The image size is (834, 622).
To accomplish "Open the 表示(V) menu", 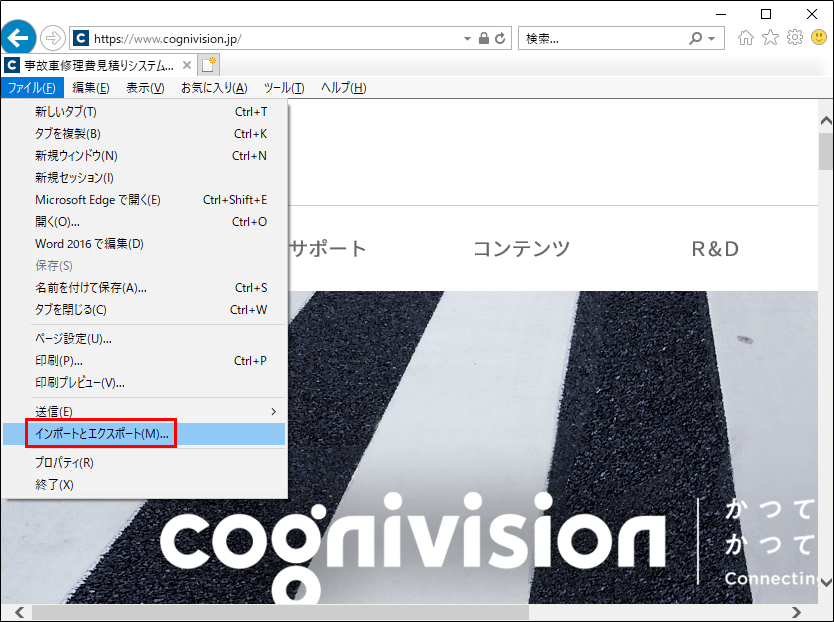I will (145, 88).
